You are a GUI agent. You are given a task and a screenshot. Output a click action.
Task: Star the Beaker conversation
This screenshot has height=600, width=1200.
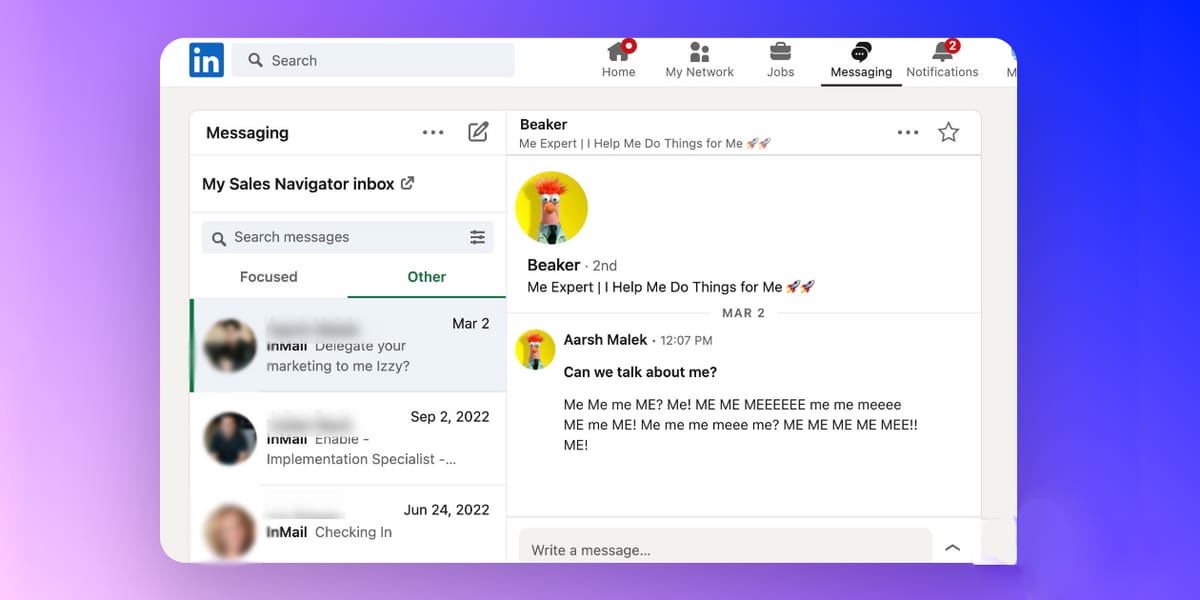click(x=948, y=132)
